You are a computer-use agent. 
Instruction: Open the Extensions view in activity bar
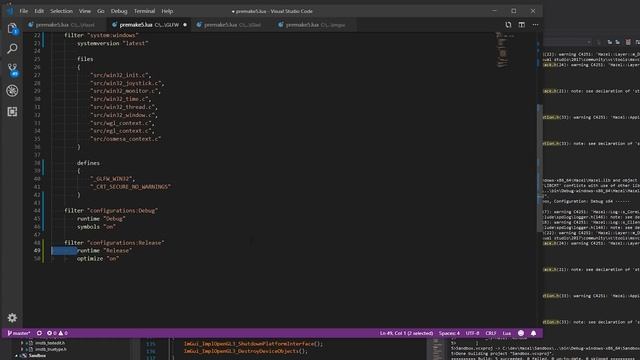(x=12, y=111)
